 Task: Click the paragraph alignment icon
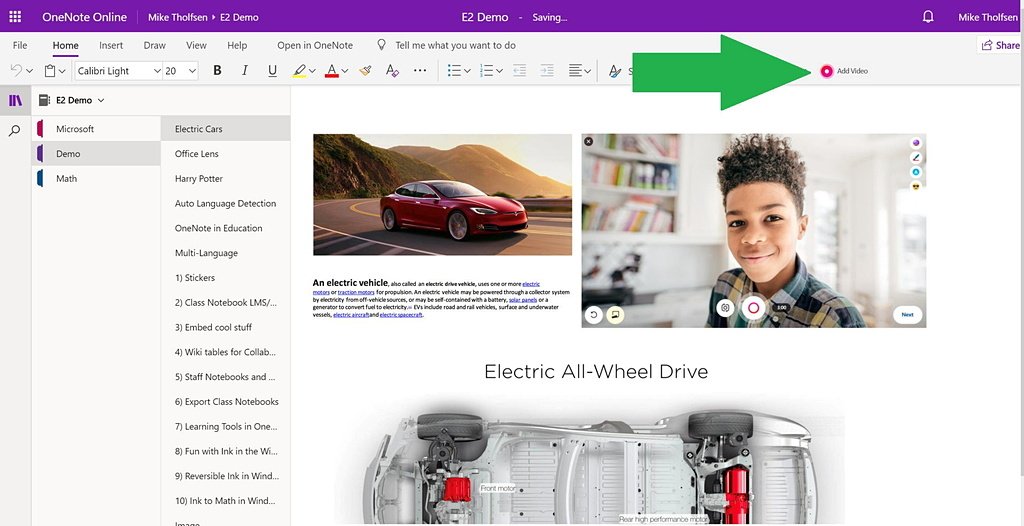click(x=575, y=71)
